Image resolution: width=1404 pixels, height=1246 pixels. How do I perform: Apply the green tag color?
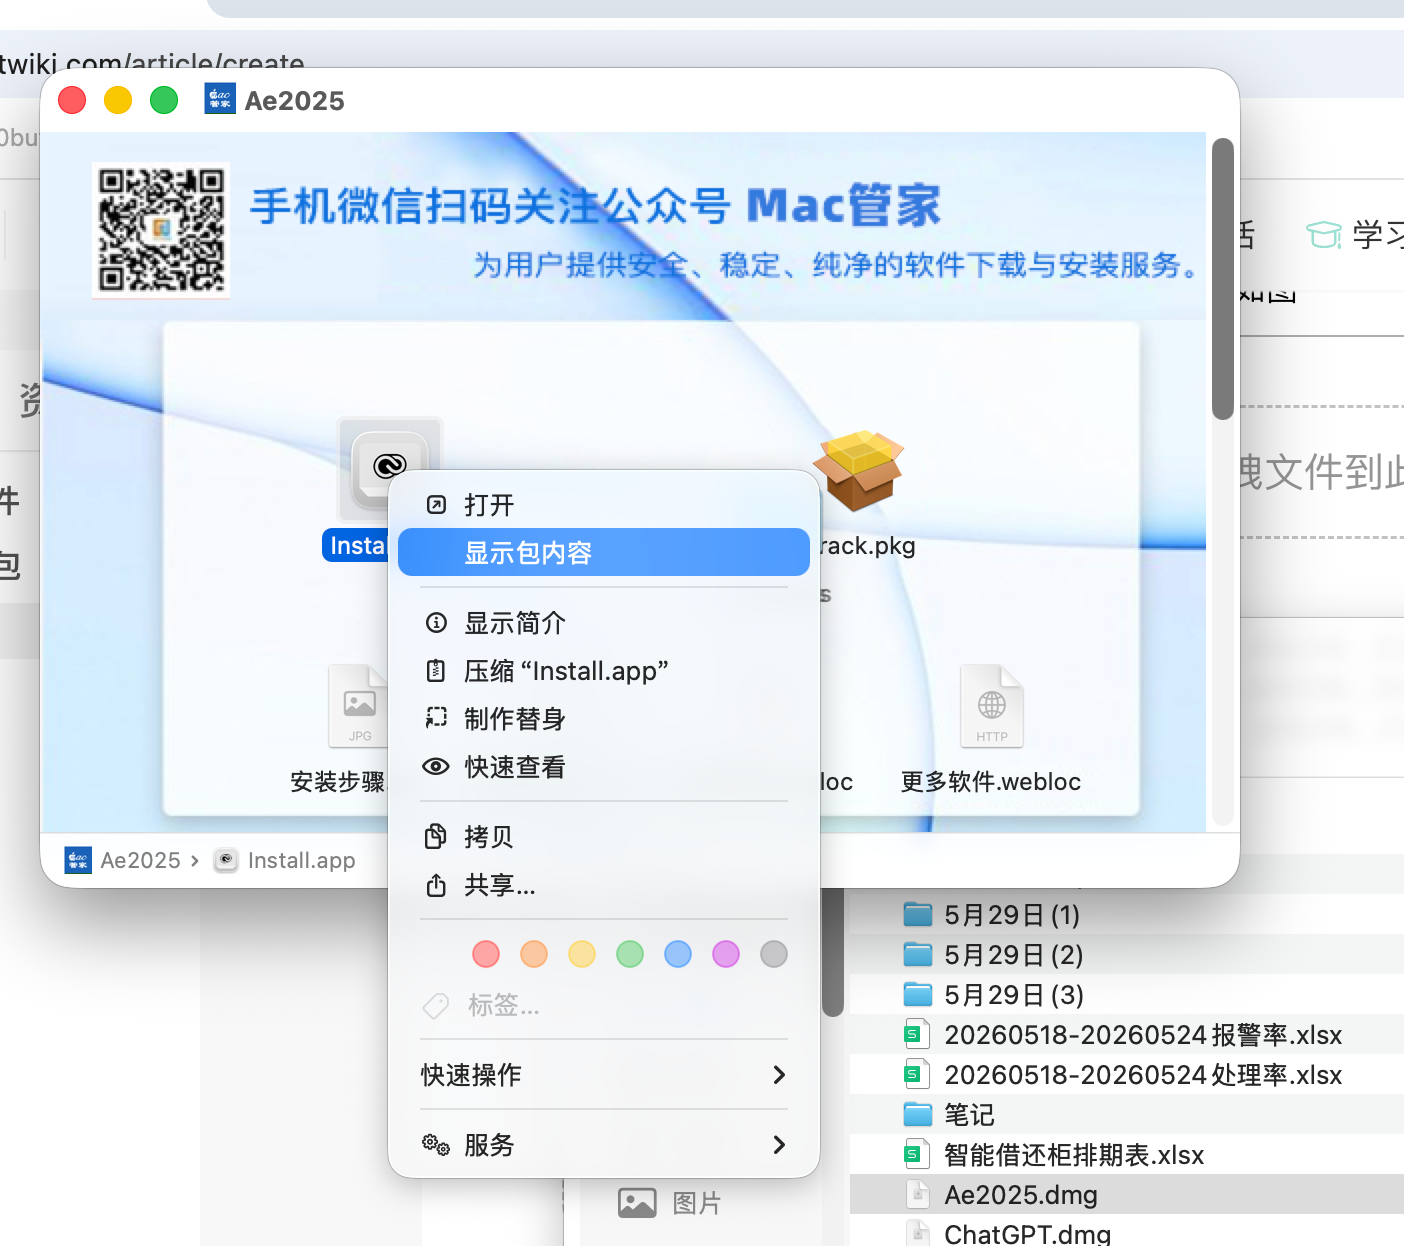630,954
